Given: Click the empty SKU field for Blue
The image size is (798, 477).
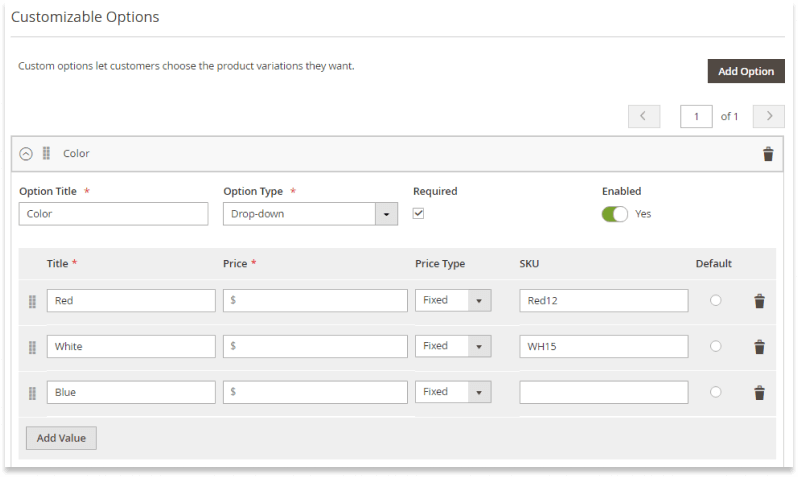Looking at the screenshot, I should (604, 392).
